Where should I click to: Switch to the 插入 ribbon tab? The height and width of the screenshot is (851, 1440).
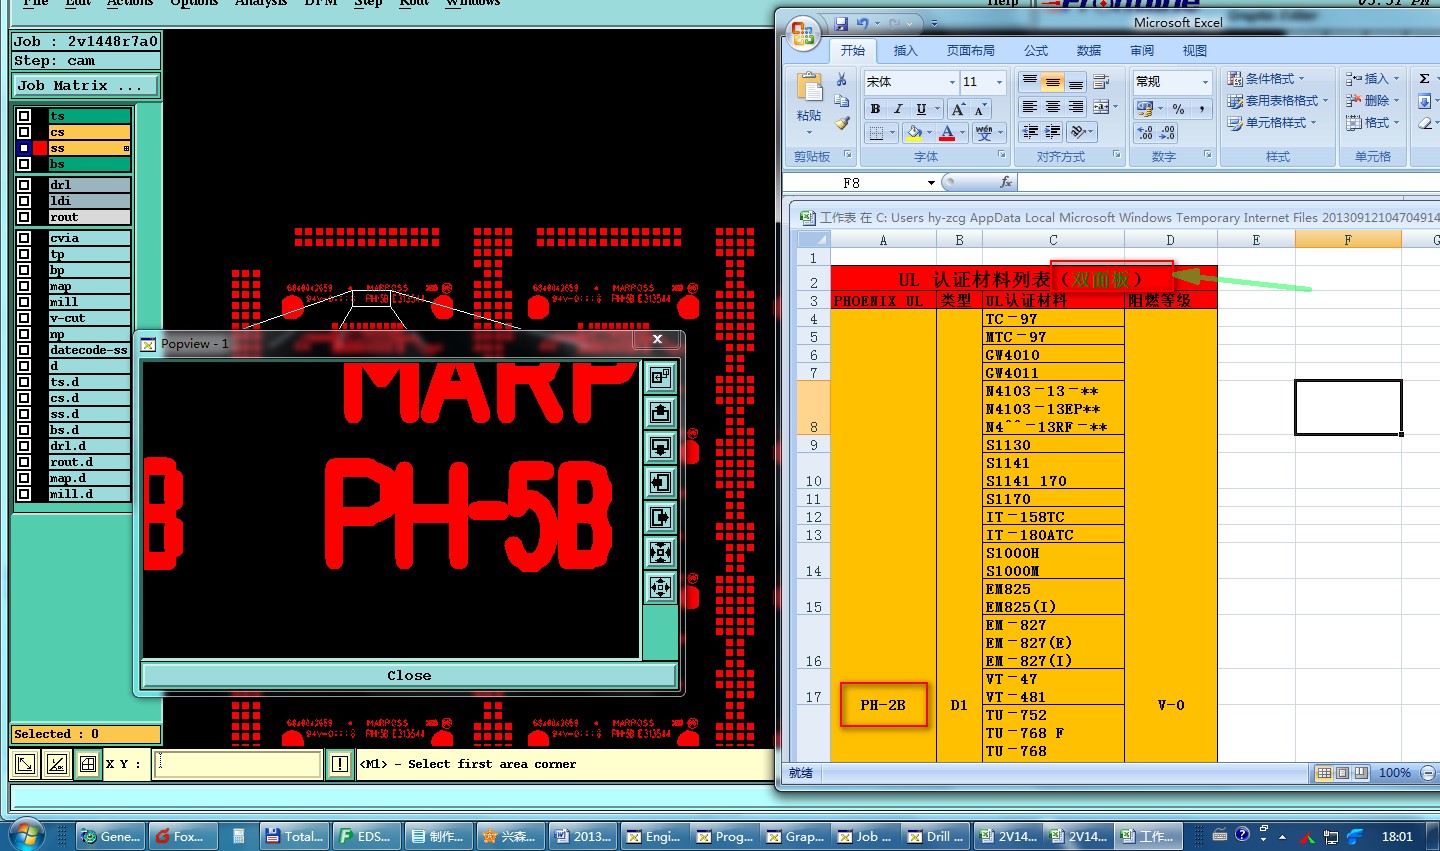click(x=905, y=51)
